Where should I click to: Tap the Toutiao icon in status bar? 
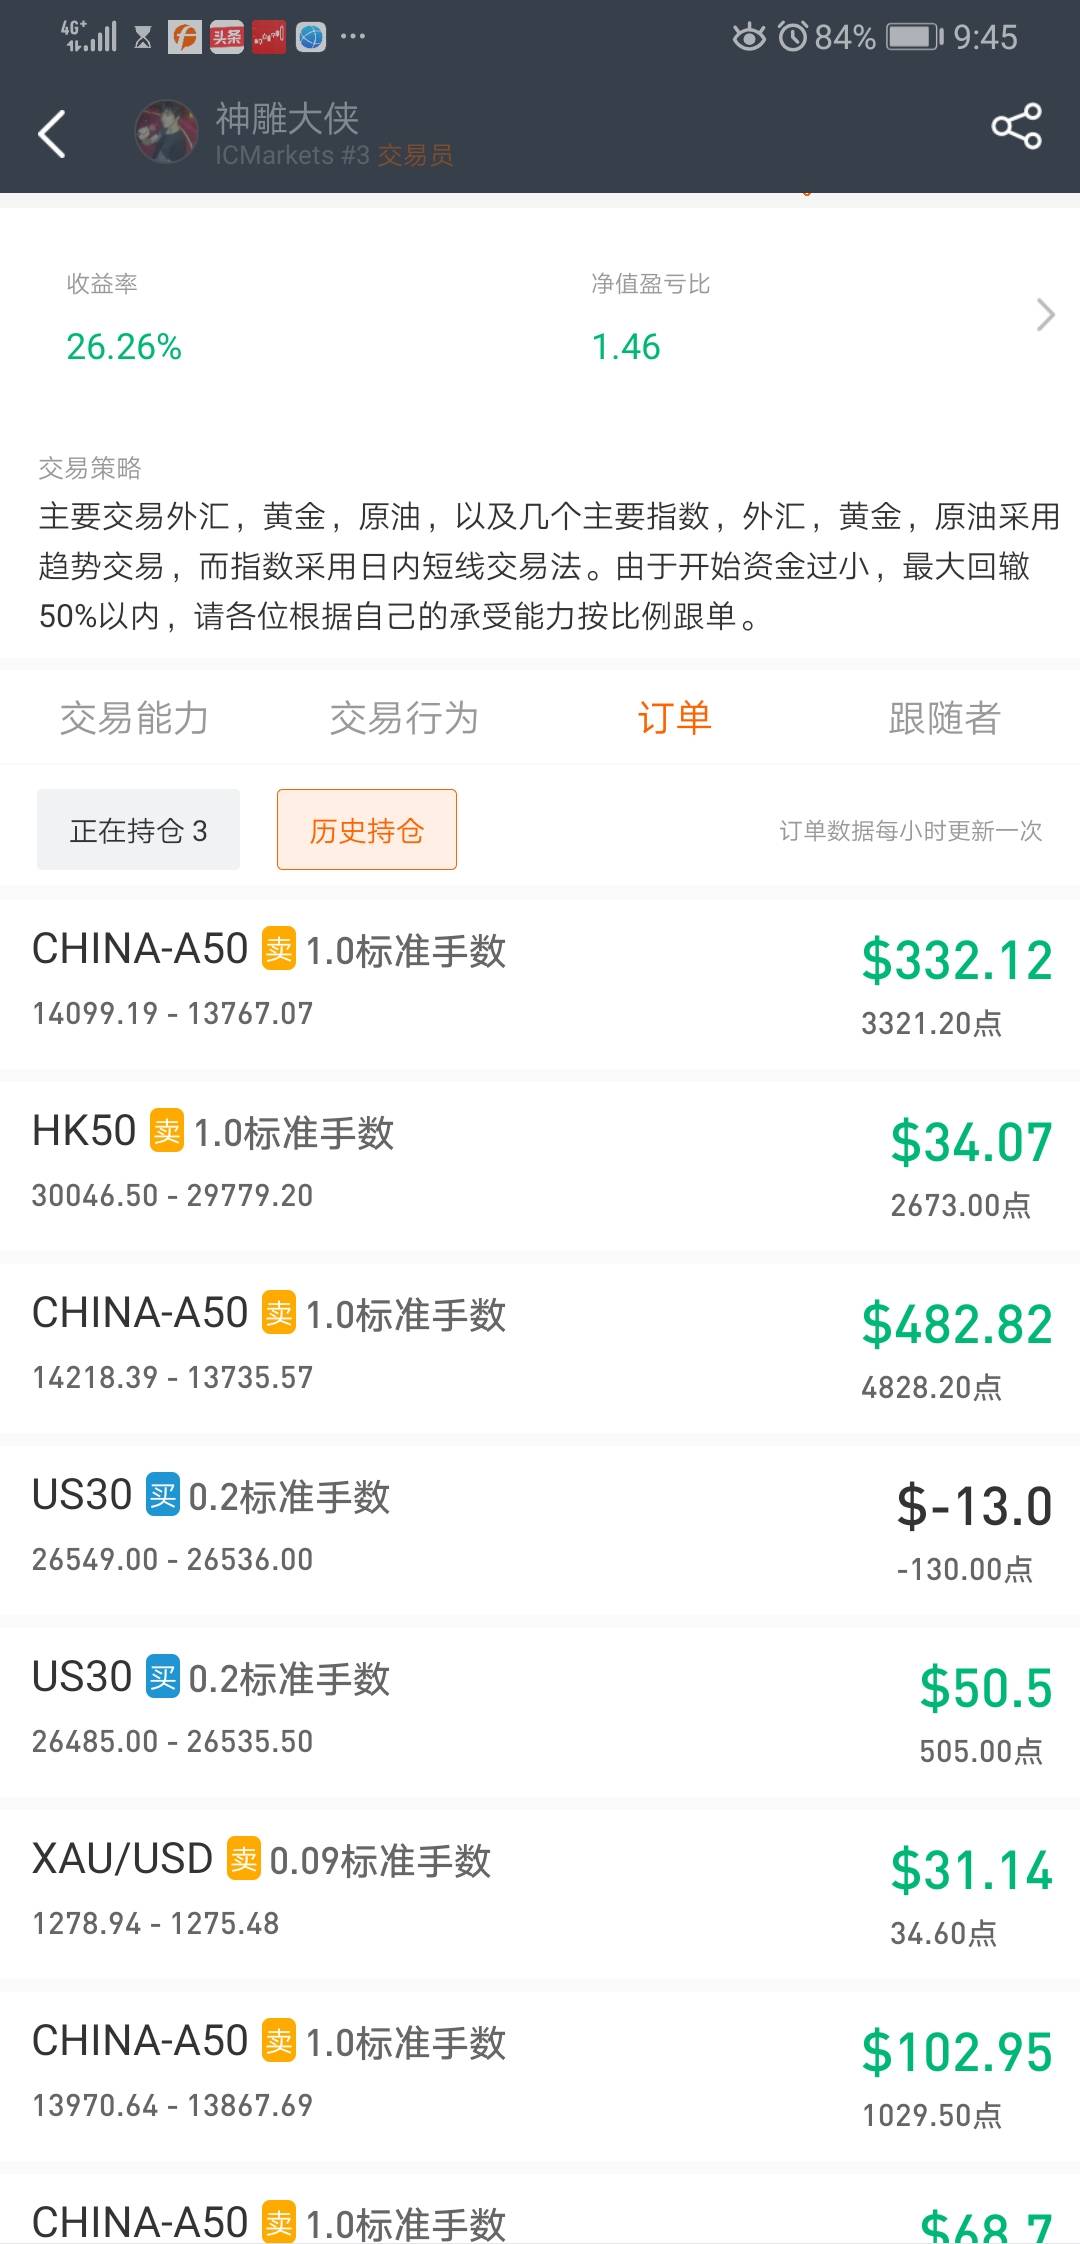click(x=227, y=38)
